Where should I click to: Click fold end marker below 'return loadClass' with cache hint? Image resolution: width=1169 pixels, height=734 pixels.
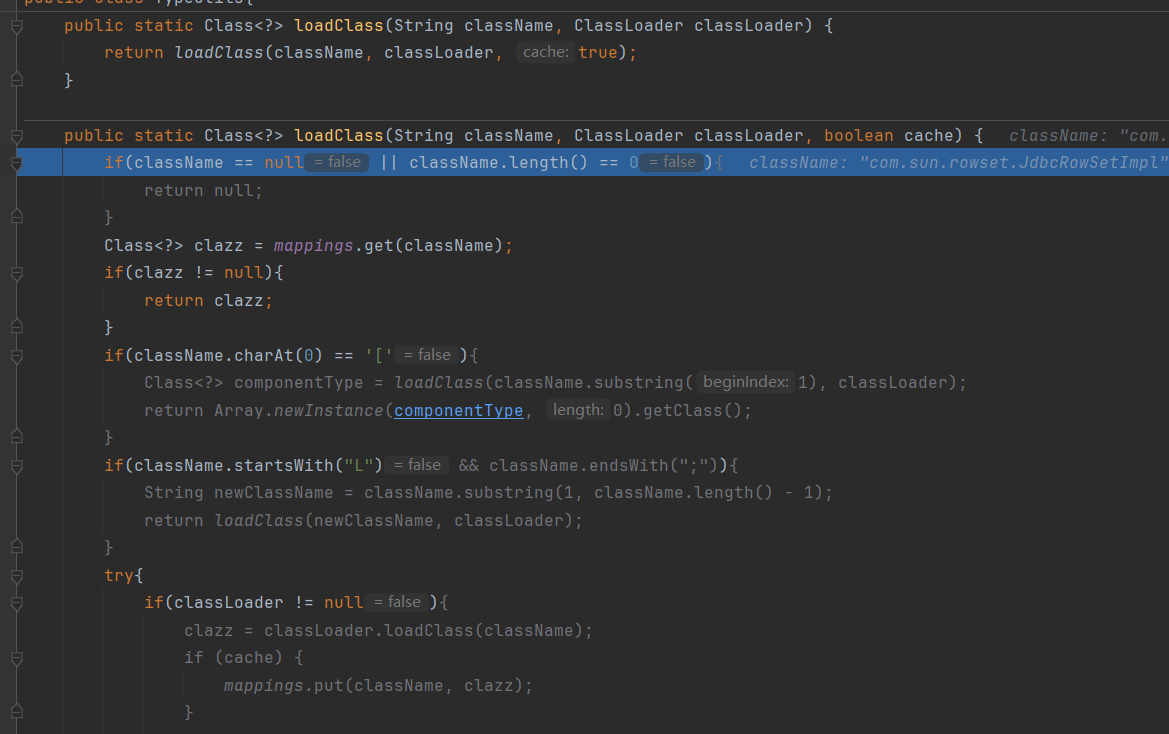point(16,79)
